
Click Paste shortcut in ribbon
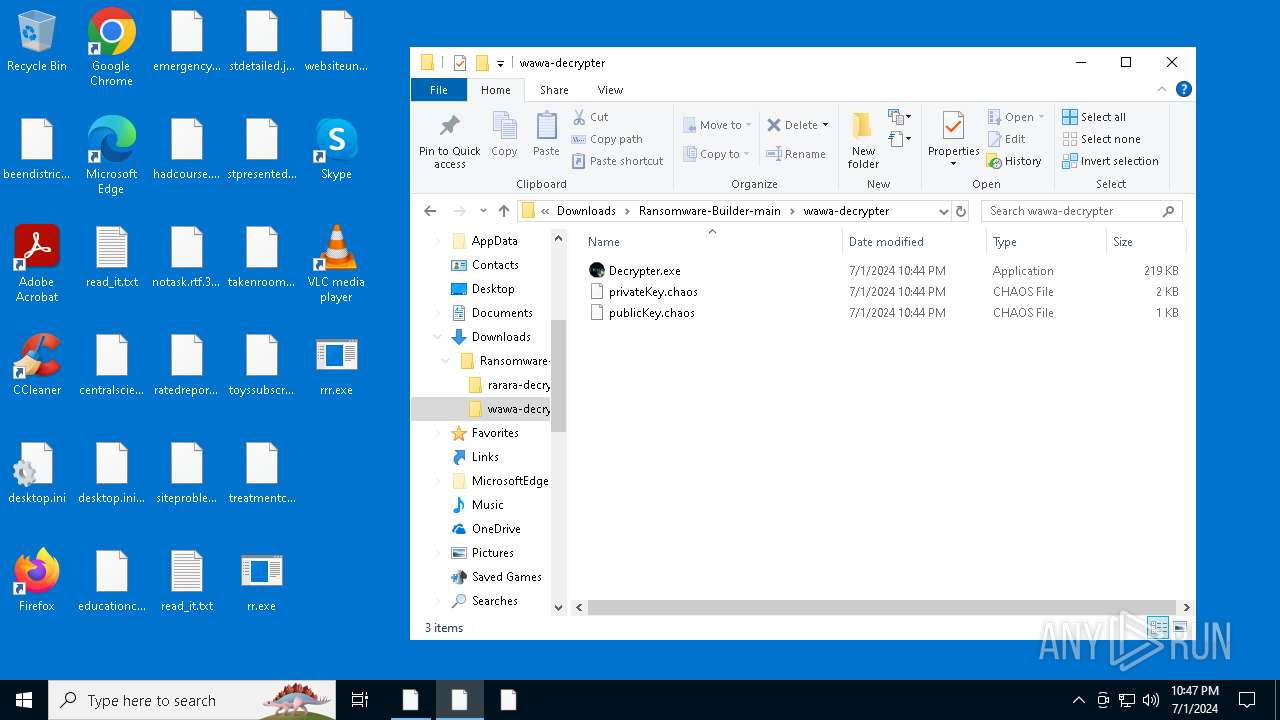pos(617,161)
